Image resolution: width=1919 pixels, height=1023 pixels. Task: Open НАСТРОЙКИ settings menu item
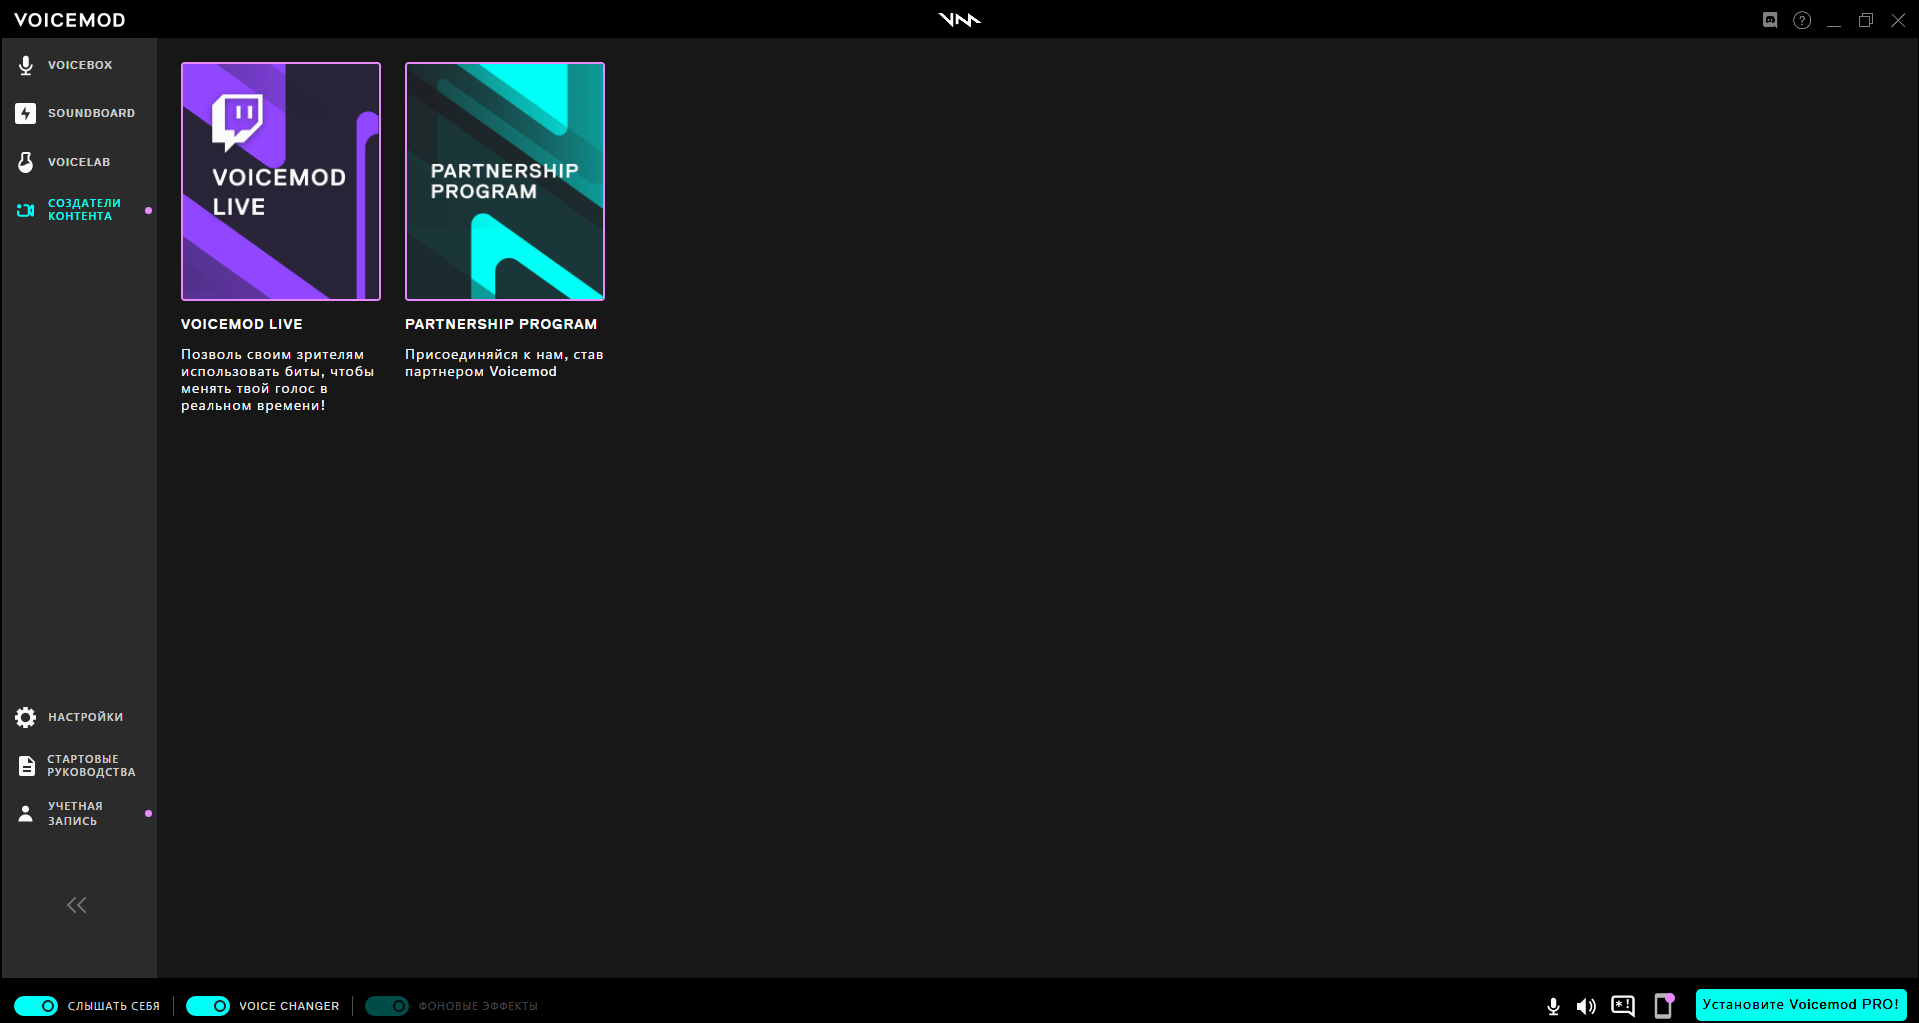click(79, 717)
